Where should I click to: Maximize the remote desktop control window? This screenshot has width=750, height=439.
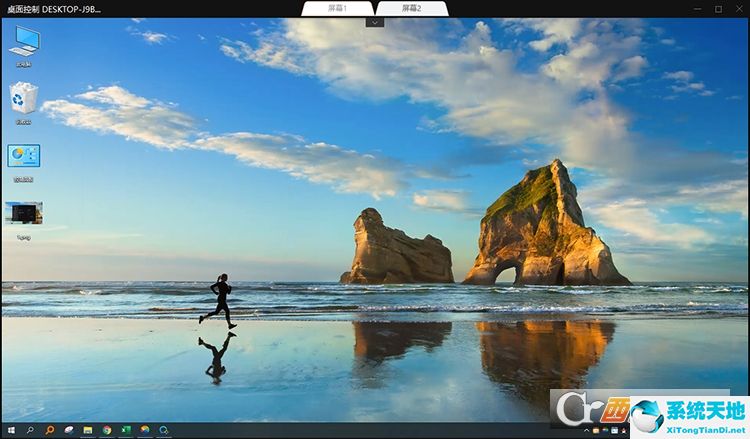[x=718, y=8]
